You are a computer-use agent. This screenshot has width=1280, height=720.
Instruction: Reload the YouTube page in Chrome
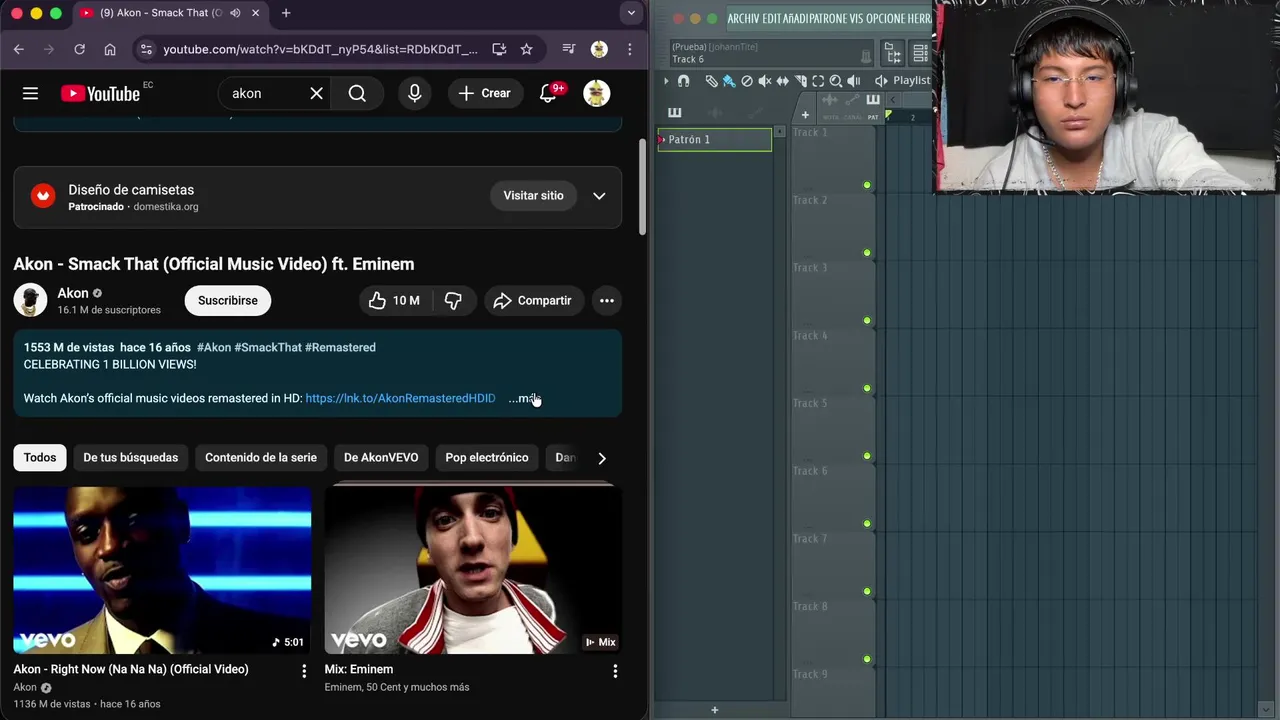click(79, 49)
